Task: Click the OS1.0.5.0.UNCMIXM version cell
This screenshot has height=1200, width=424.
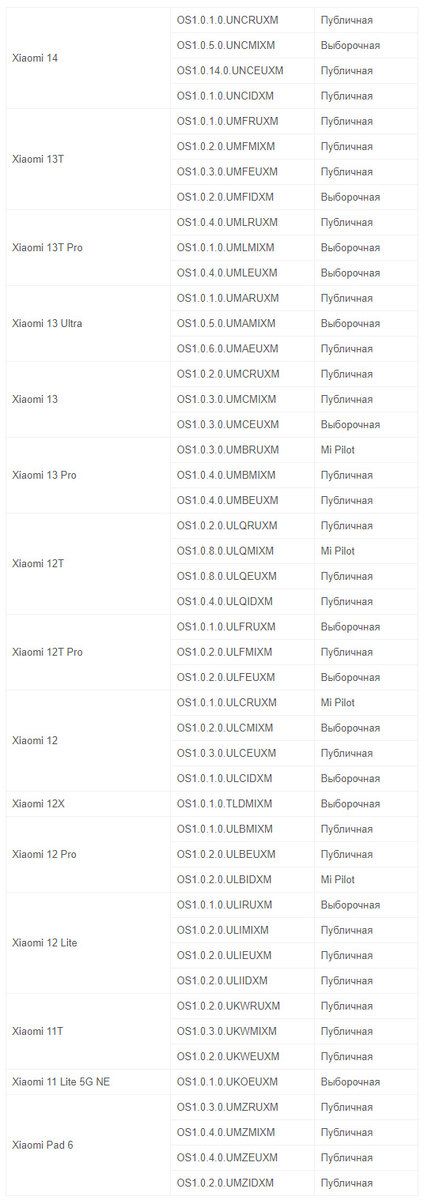Action: (x=242, y=46)
